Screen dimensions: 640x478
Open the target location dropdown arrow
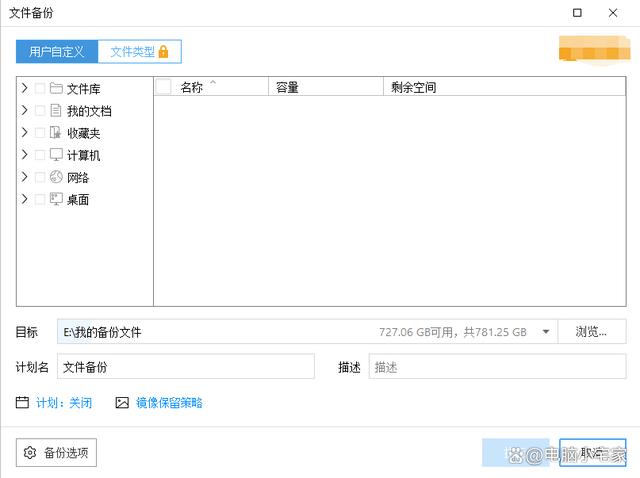coord(546,332)
